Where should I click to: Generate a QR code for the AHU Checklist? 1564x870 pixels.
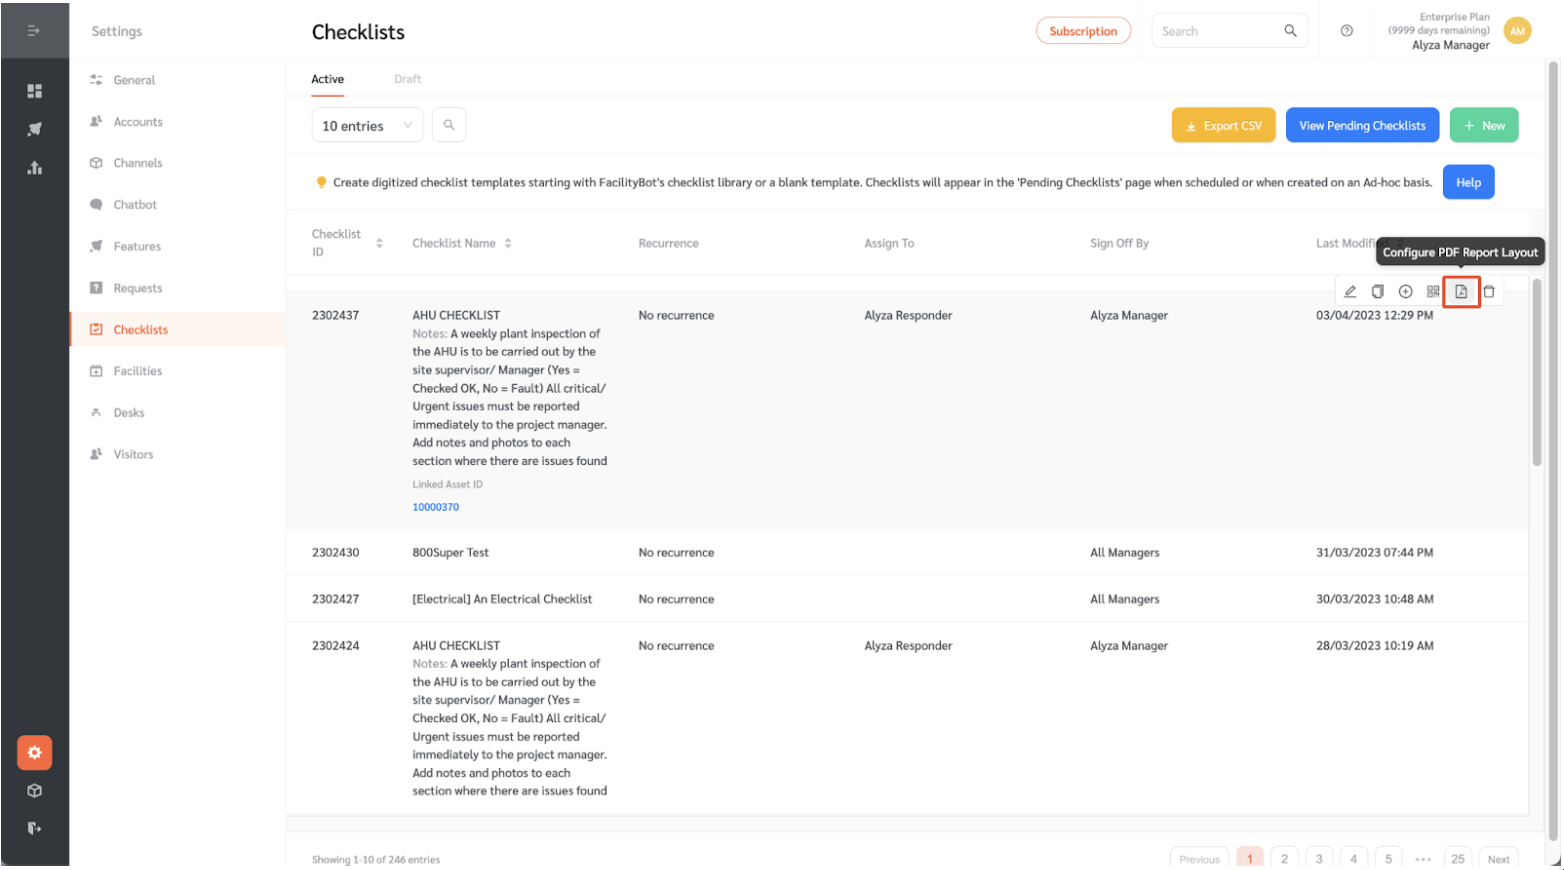click(1433, 291)
